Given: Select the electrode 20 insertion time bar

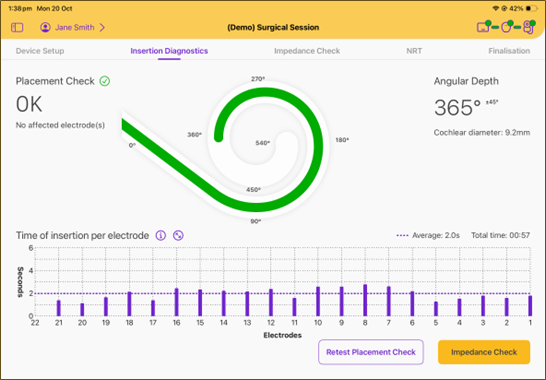Looking at the screenshot, I should point(82,310).
